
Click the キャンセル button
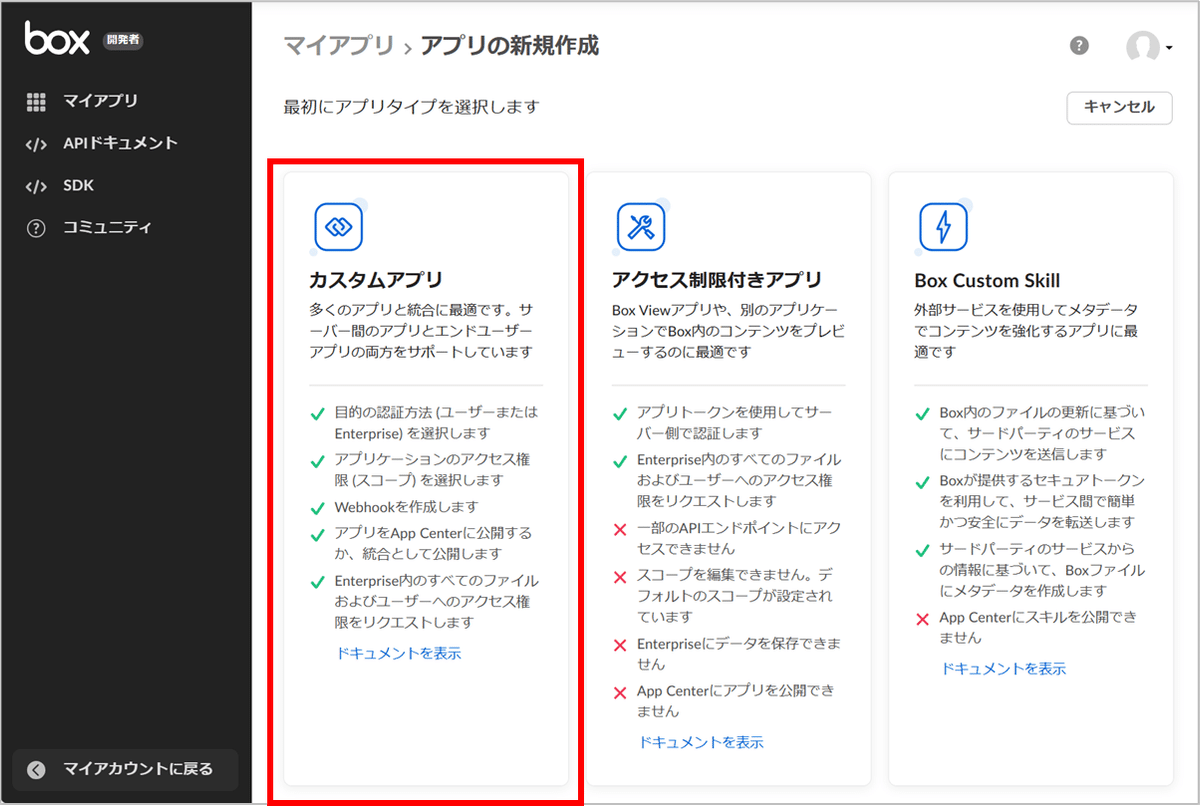[1119, 108]
